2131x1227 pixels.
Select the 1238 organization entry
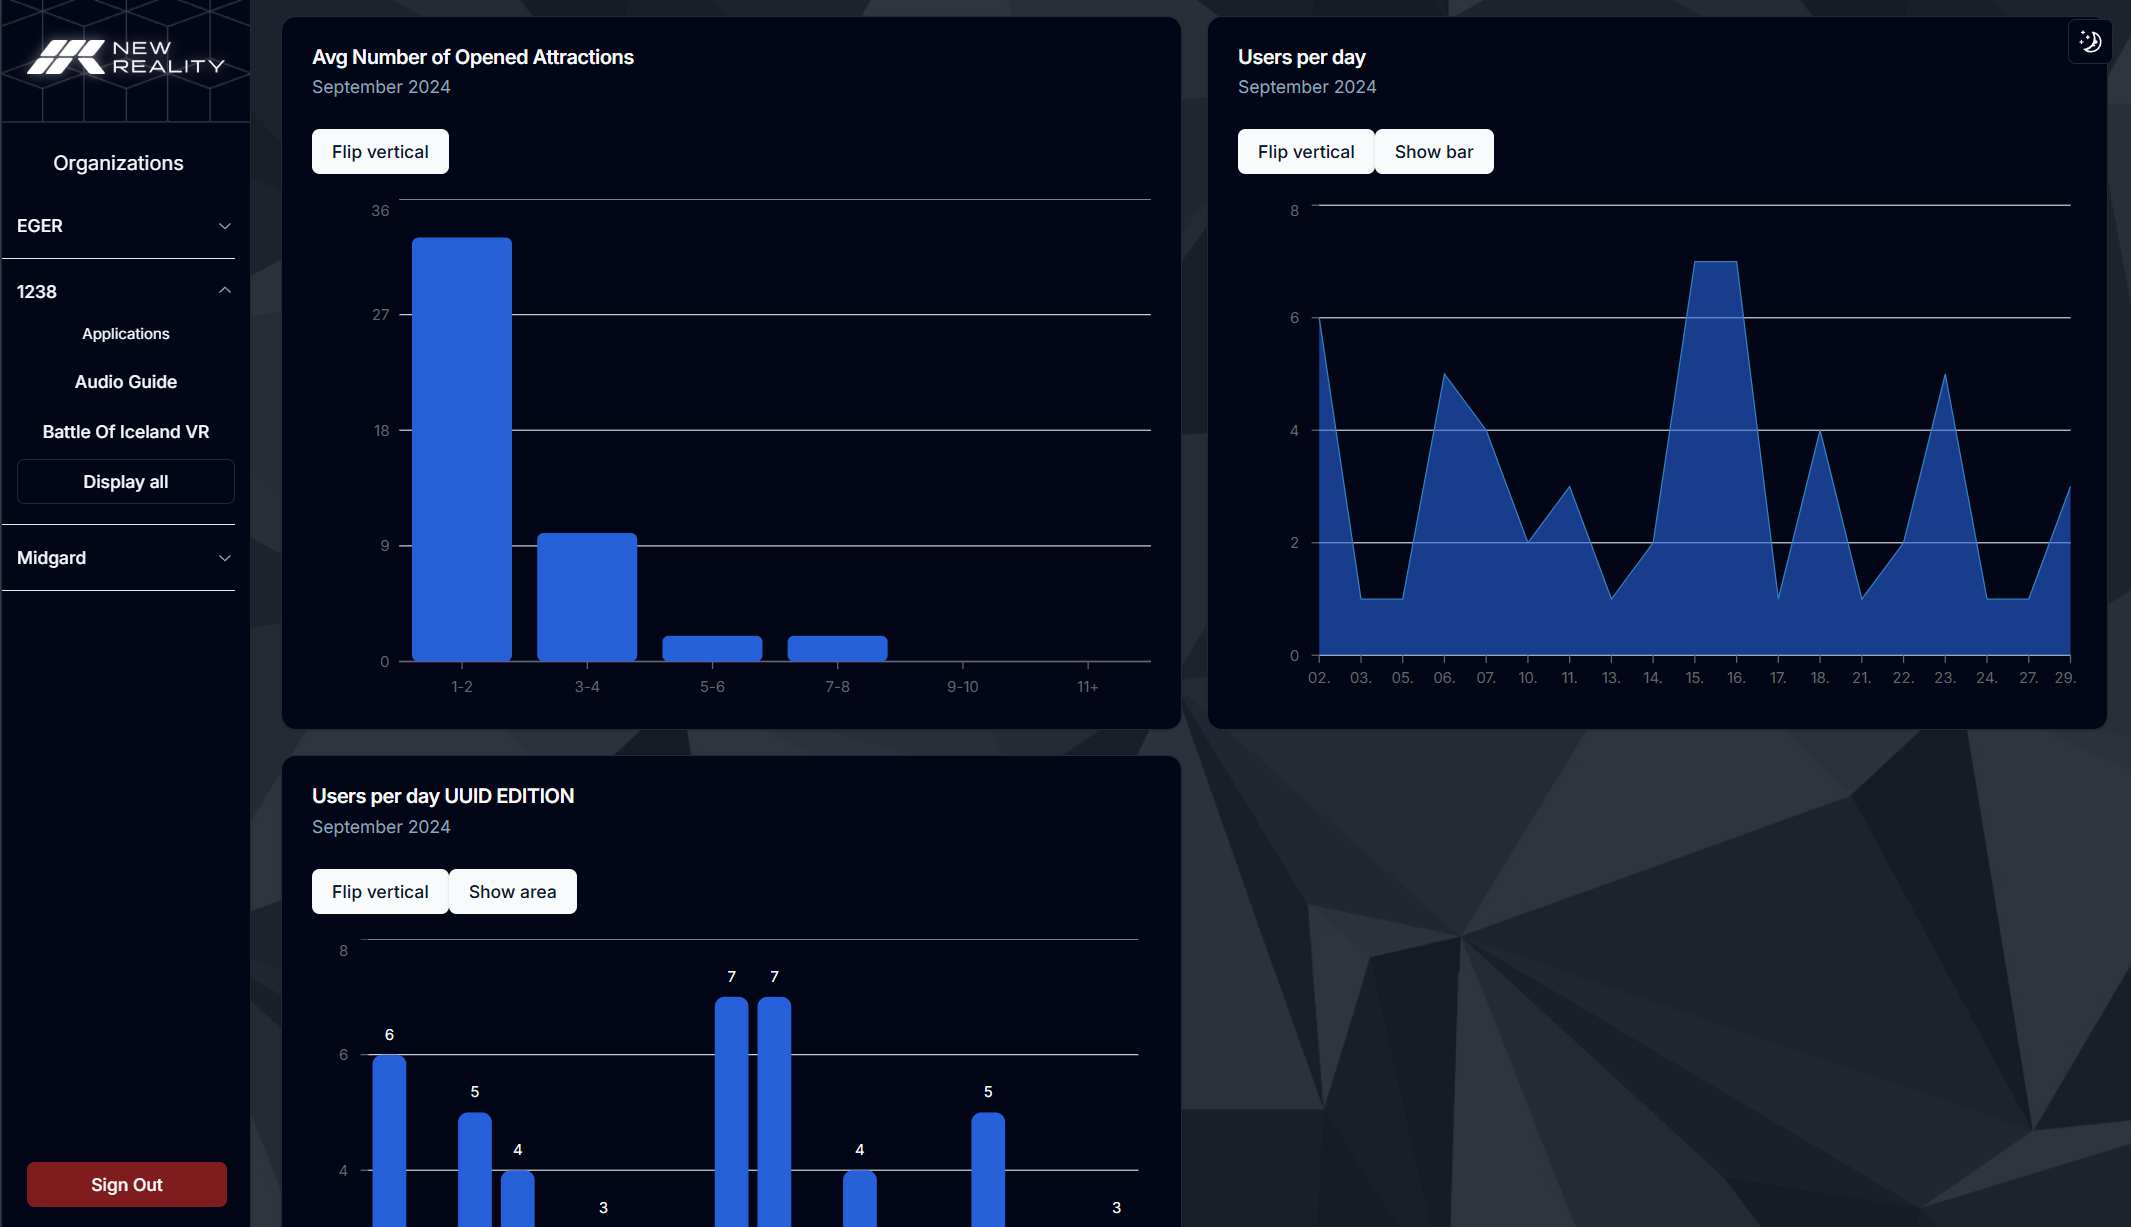coord(125,292)
